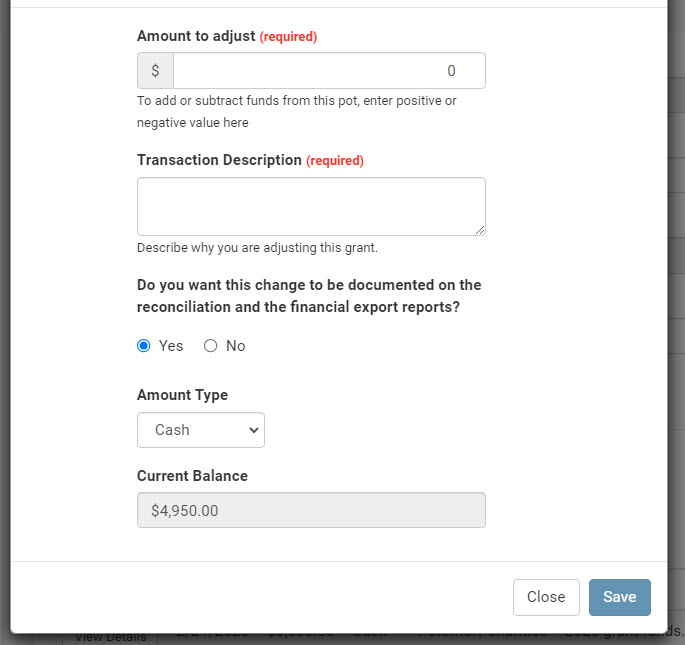Click the text area resize handle
This screenshot has width=685, height=645.
point(480,230)
